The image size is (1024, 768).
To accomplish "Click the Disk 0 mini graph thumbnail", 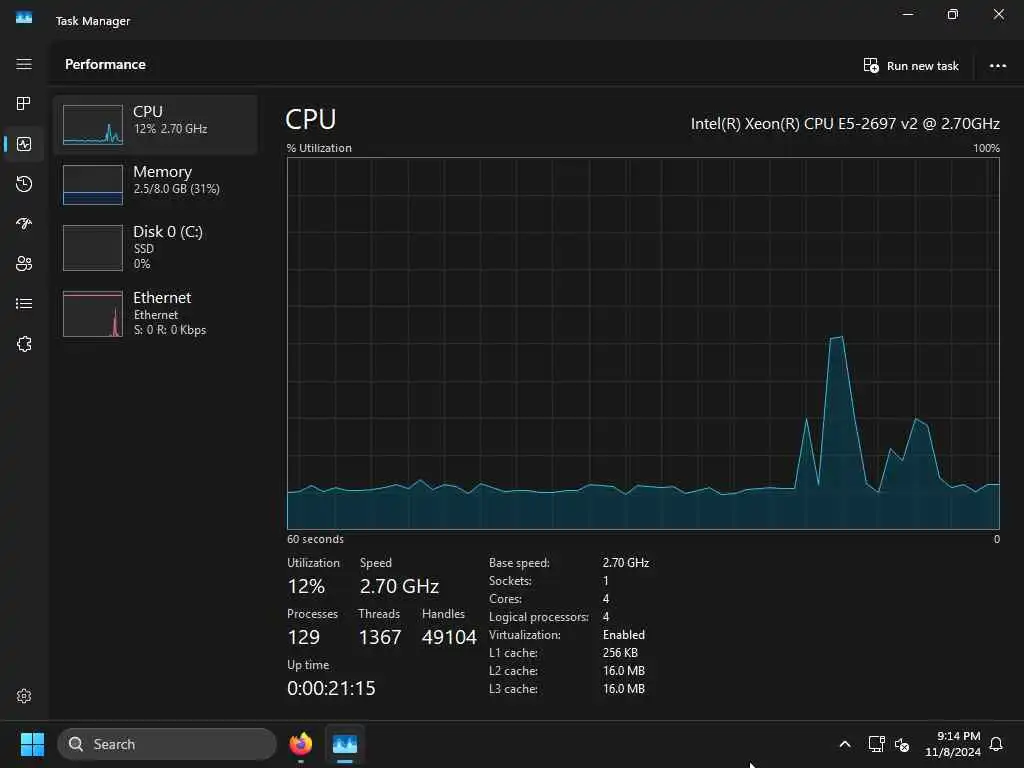I will click(x=93, y=248).
